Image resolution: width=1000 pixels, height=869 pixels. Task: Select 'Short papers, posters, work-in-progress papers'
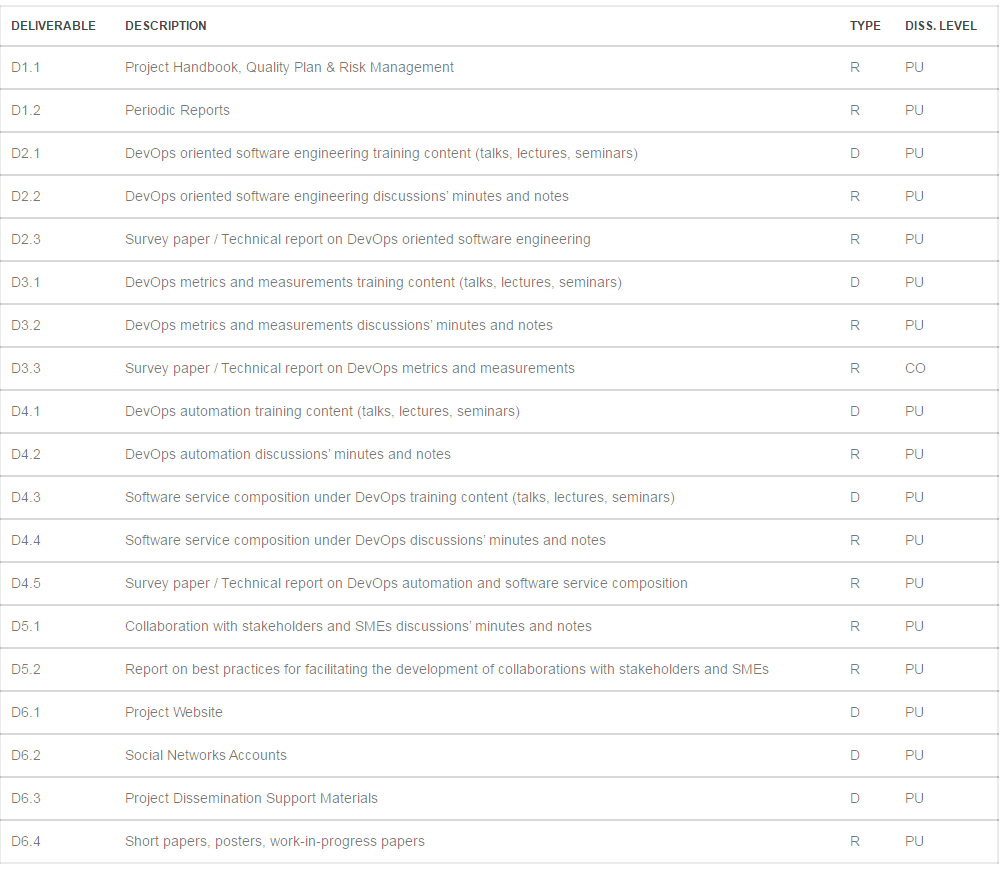pyautogui.click(x=275, y=842)
